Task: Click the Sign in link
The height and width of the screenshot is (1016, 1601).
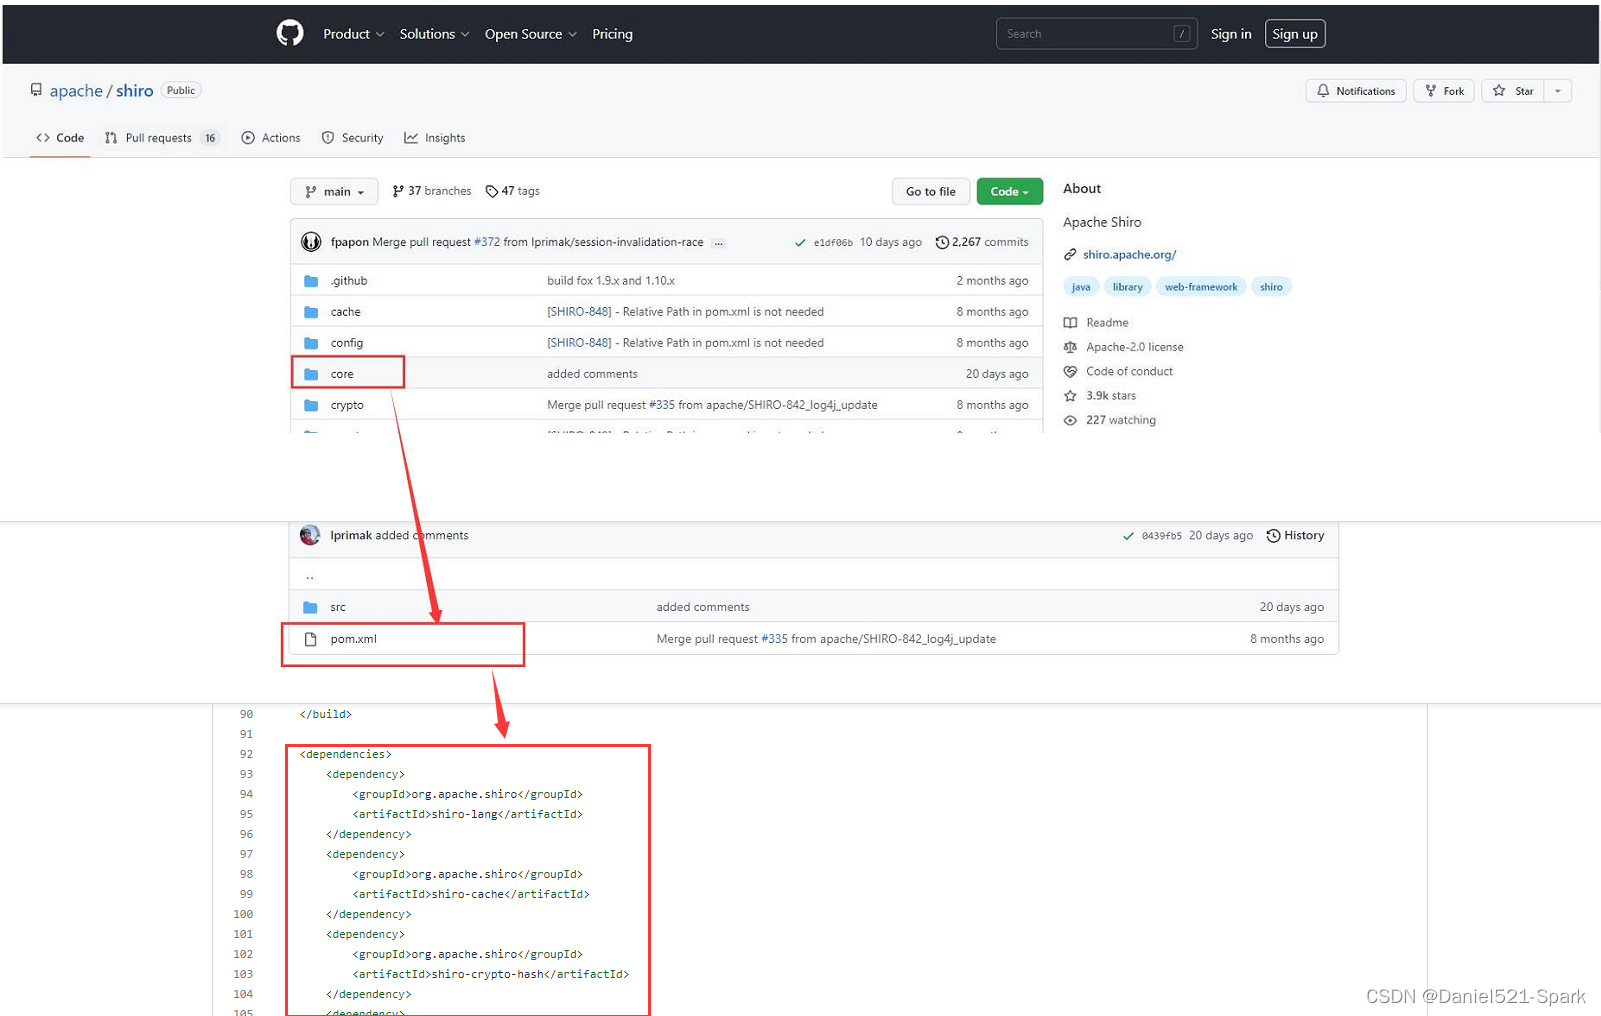Action: tap(1231, 34)
